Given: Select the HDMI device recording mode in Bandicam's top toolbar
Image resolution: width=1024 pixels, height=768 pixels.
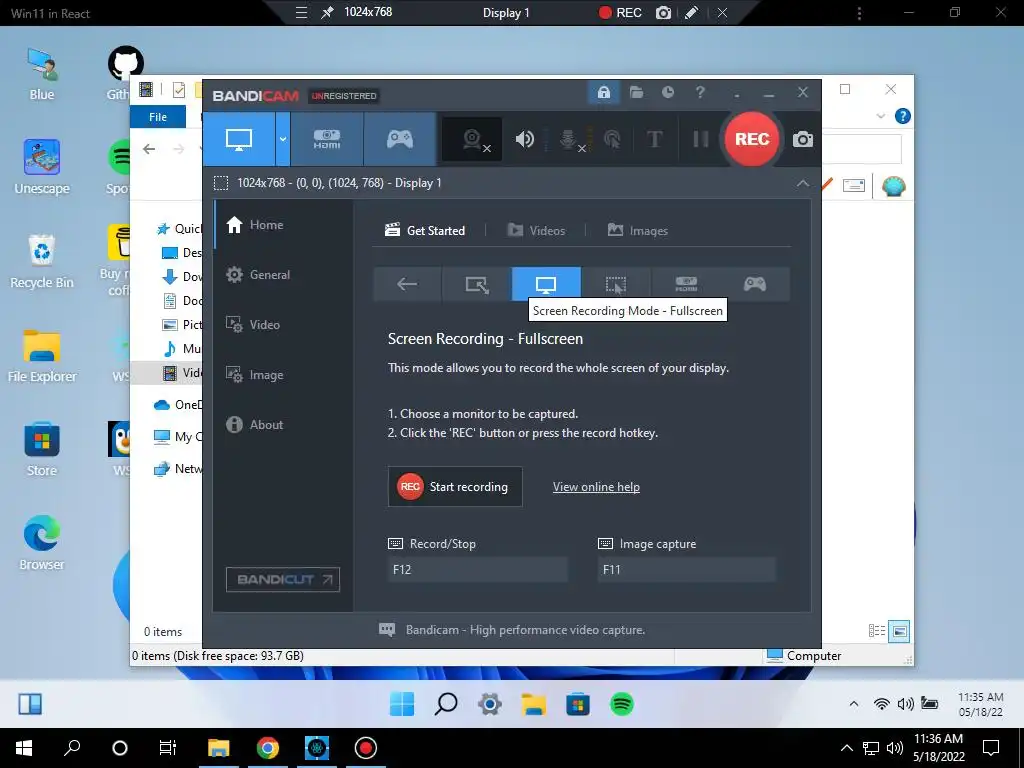Looking at the screenshot, I should pyautogui.click(x=327, y=139).
